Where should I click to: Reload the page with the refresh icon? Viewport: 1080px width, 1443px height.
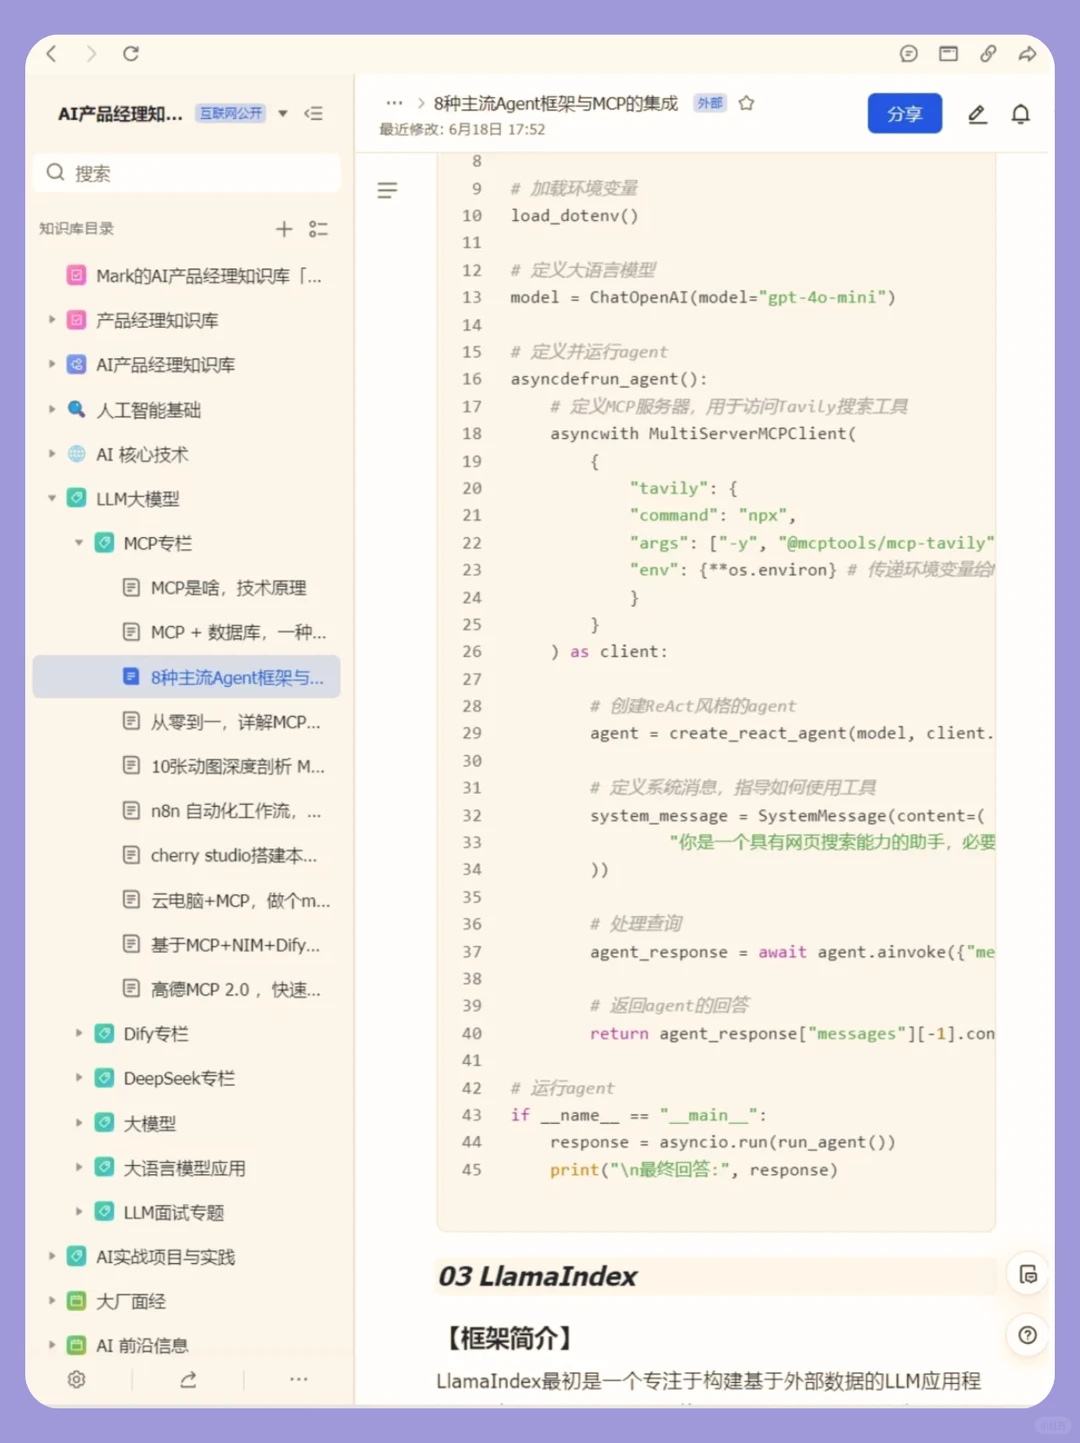(x=131, y=54)
